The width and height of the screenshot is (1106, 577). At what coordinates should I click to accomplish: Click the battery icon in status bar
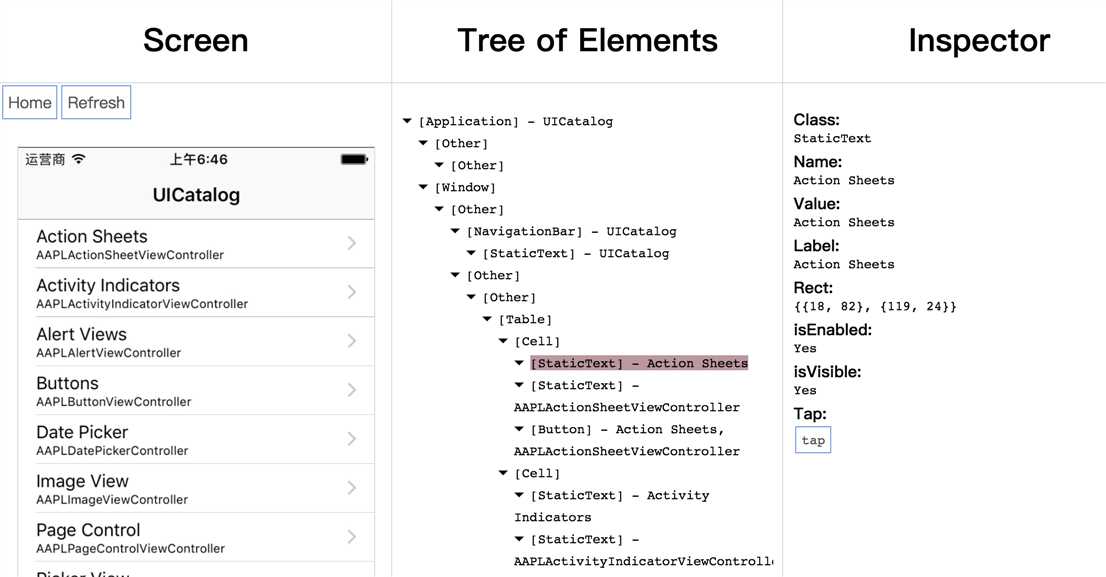pyautogui.click(x=354, y=159)
